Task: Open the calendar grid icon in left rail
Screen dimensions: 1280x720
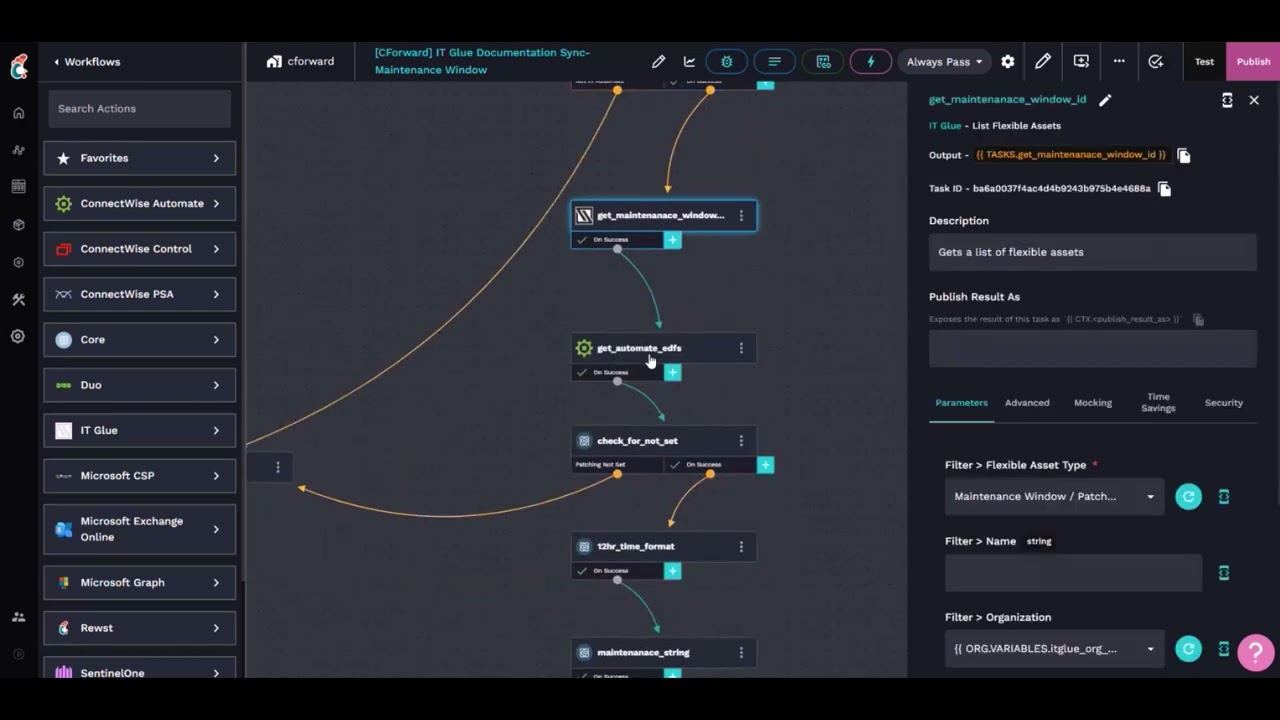Action: click(18, 187)
